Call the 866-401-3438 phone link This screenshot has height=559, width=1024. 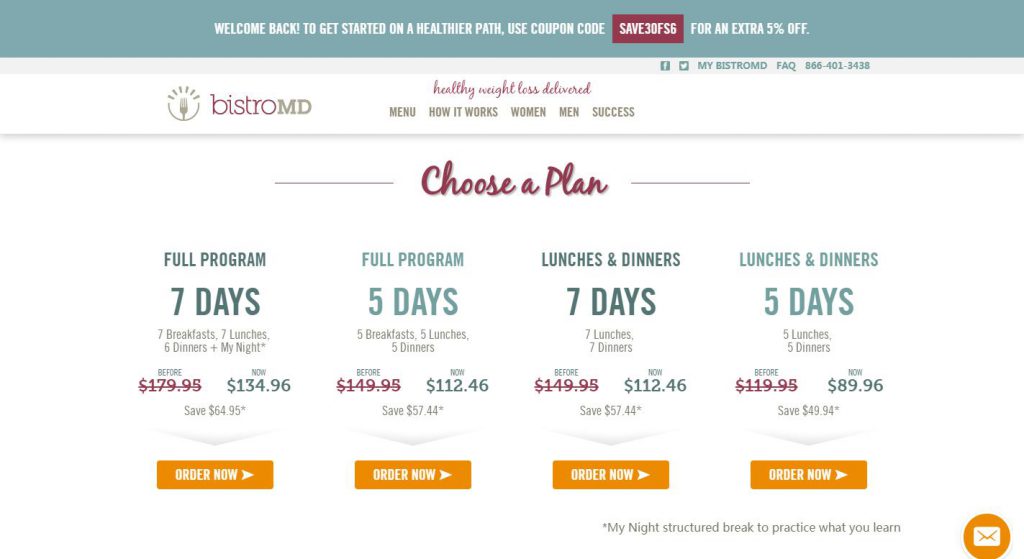837,66
